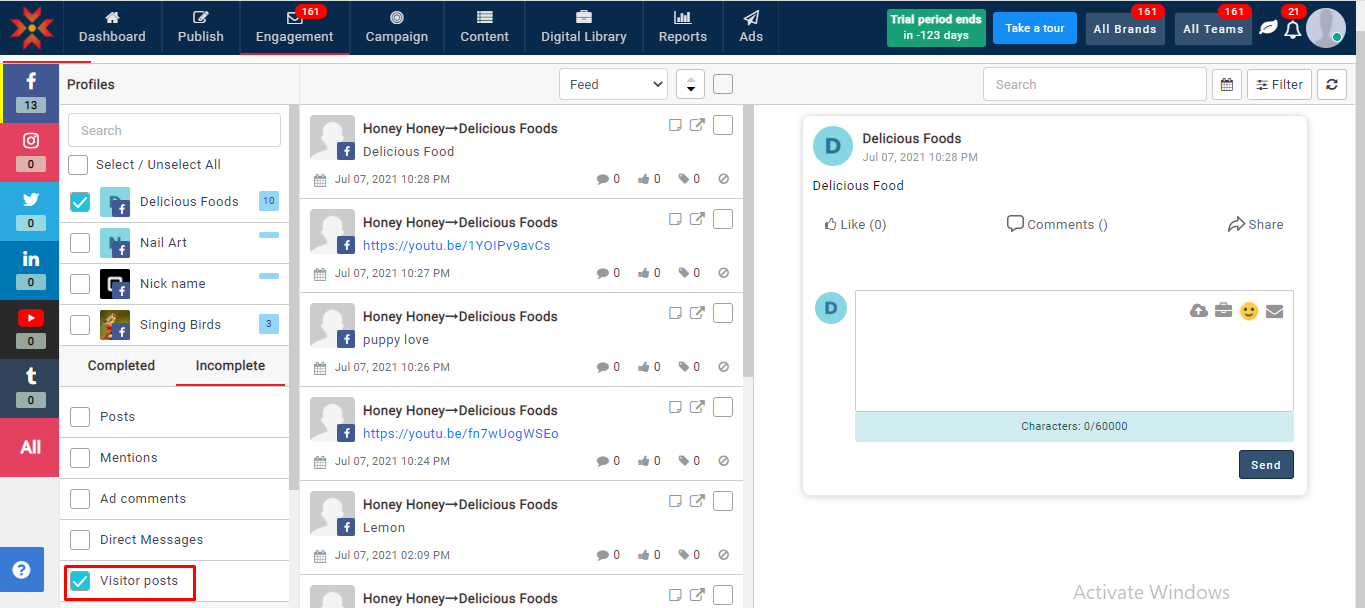Click the profiles Search input field
This screenshot has width=1365, height=608.
coord(174,130)
